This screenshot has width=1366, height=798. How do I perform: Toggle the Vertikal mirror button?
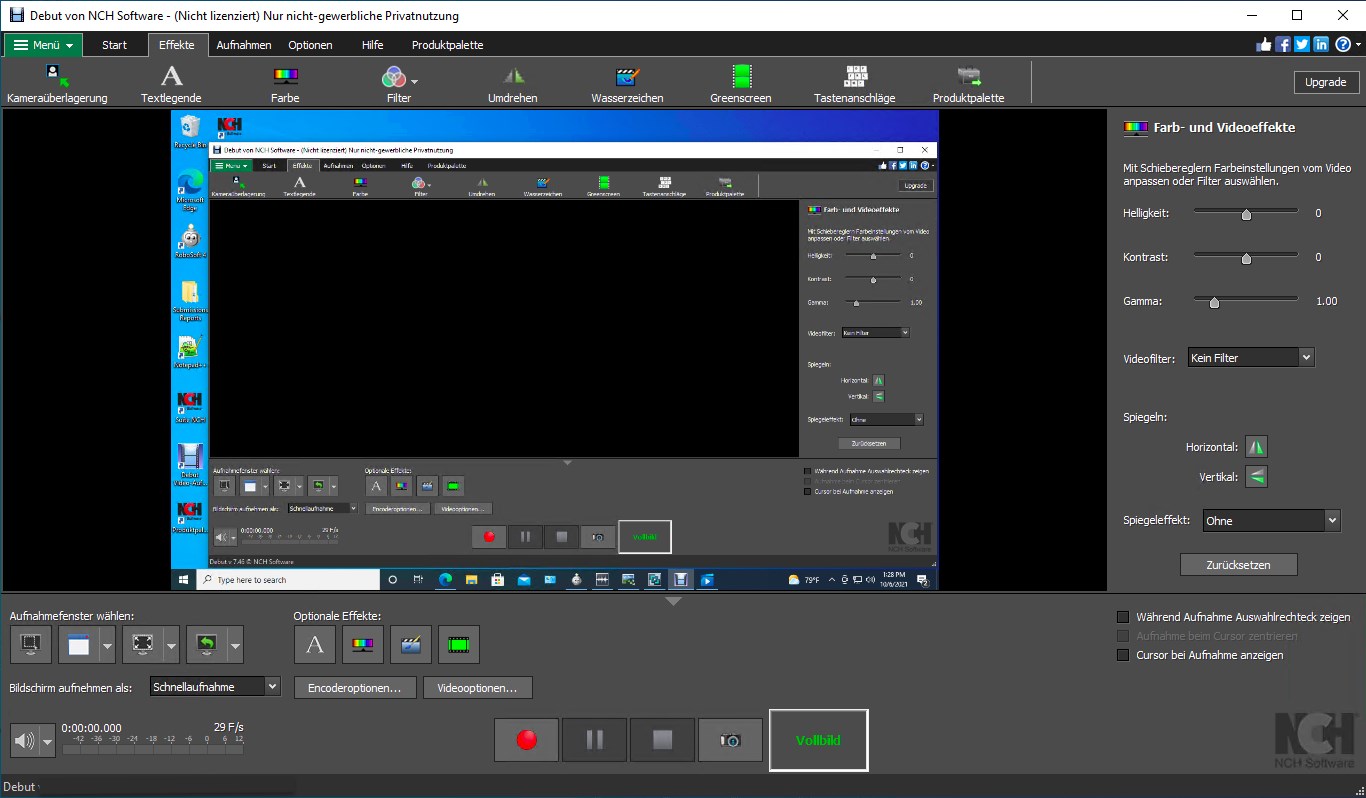1257,477
